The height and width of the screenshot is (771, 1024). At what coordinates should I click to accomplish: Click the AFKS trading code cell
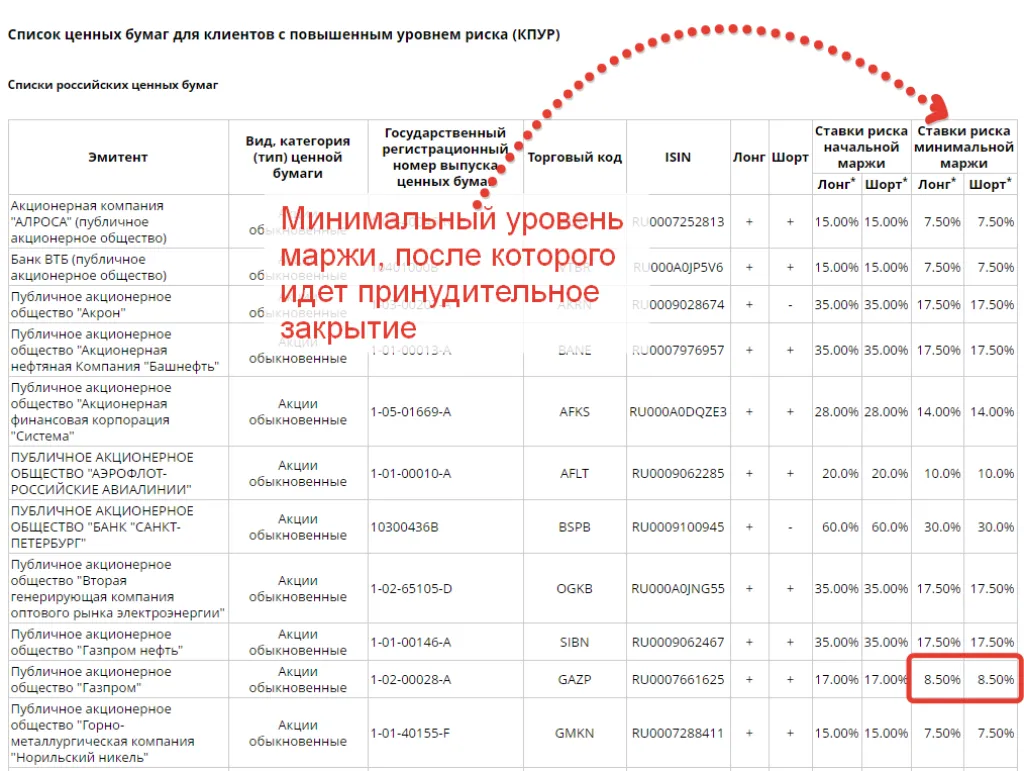pyautogui.click(x=575, y=412)
